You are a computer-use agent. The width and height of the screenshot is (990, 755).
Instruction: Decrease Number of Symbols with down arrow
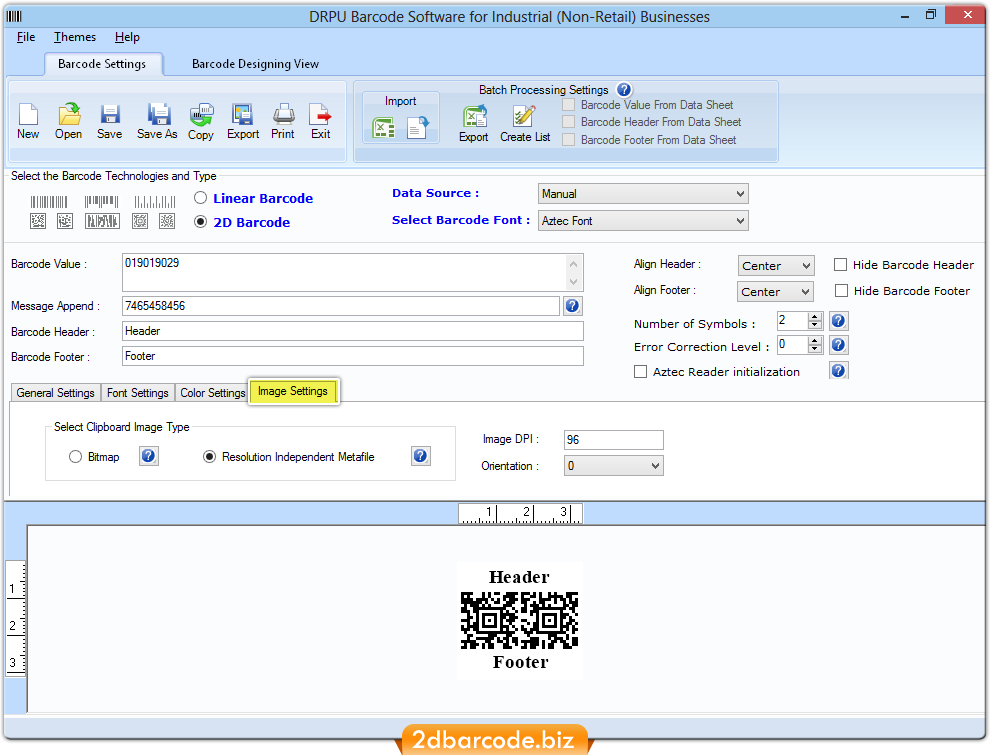click(815, 325)
